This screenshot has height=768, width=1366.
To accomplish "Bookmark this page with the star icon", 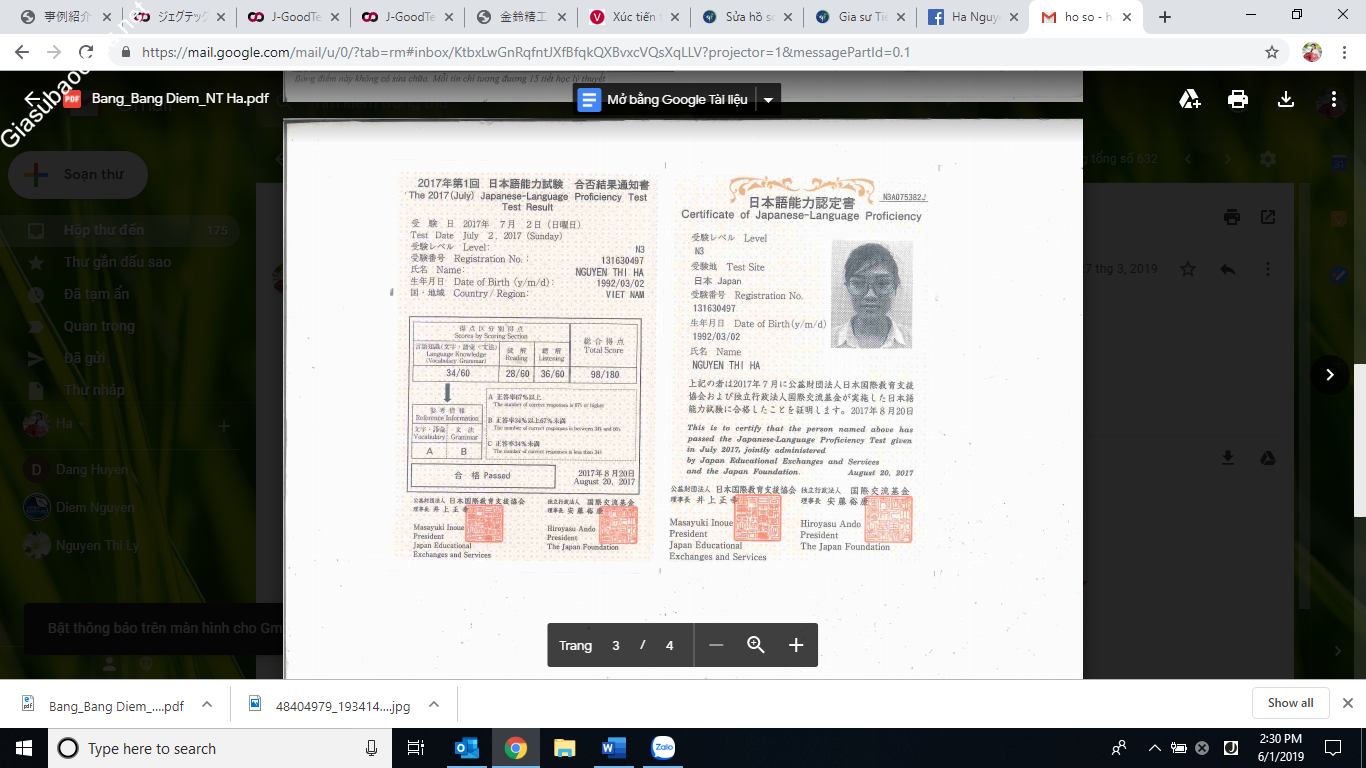I will pos(1272,52).
